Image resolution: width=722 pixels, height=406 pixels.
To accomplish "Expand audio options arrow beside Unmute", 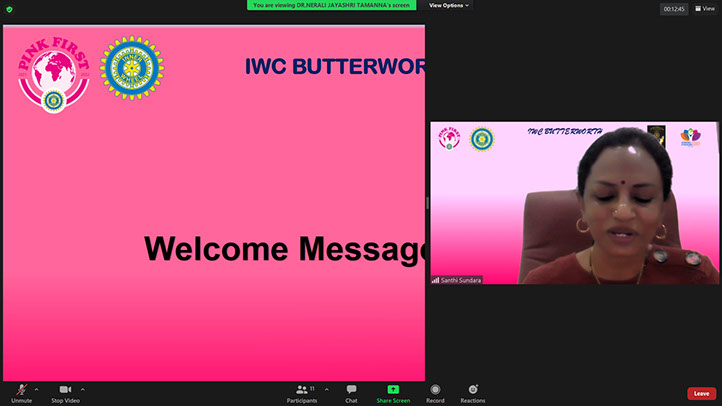I will (37, 389).
